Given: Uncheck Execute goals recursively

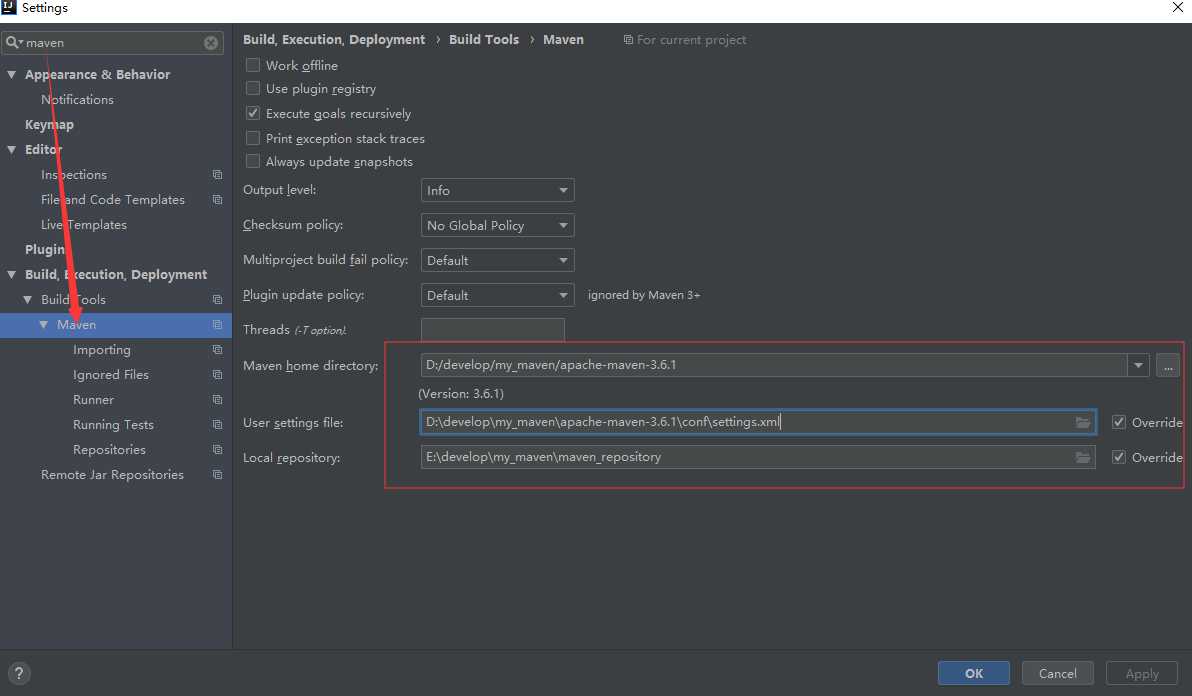Looking at the screenshot, I should tap(253, 113).
